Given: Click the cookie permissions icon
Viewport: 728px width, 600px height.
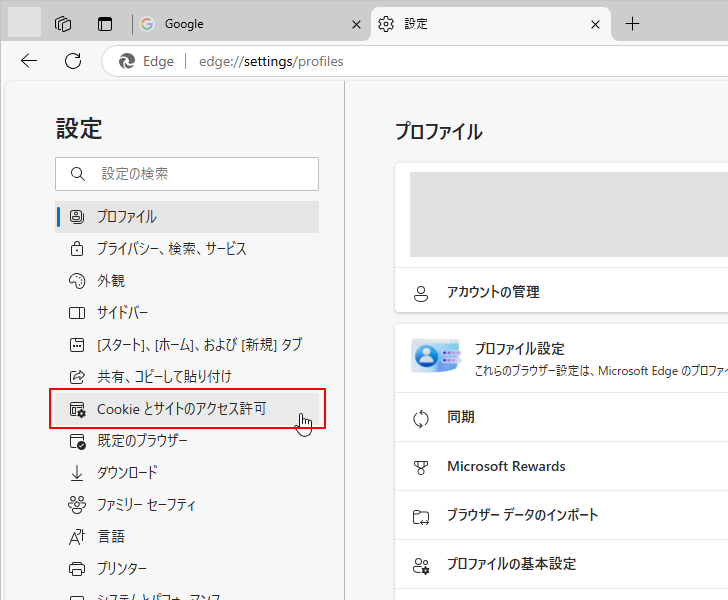Looking at the screenshot, I should point(77,409).
